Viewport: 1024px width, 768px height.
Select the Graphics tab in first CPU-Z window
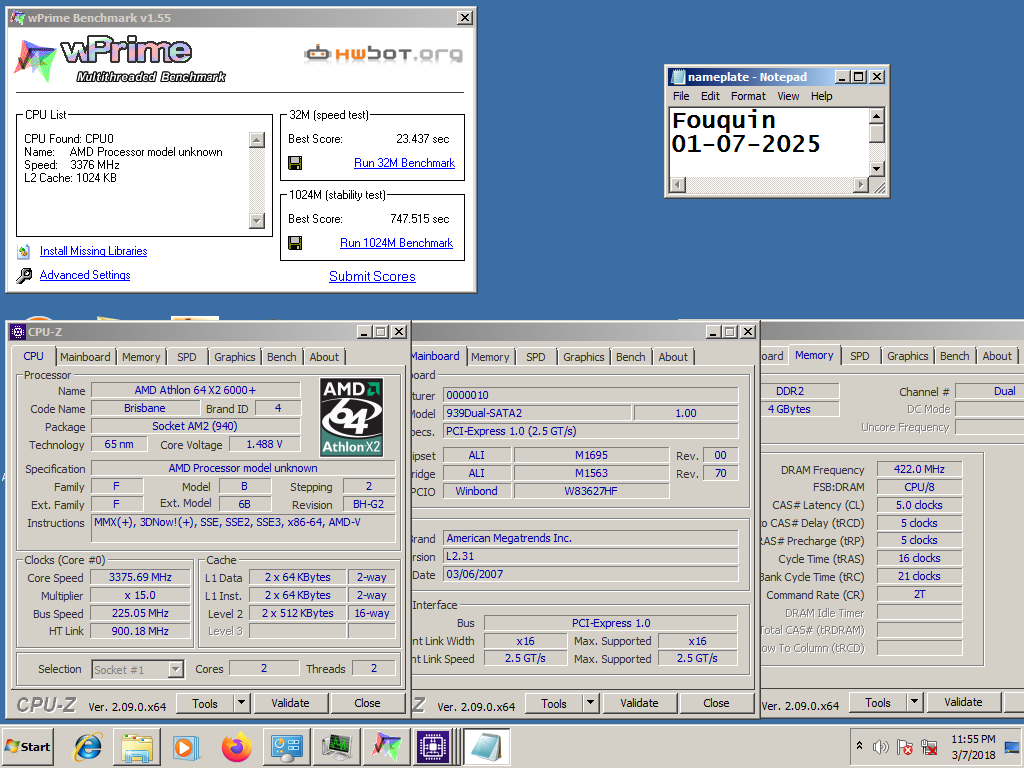[x=234, y=357]
